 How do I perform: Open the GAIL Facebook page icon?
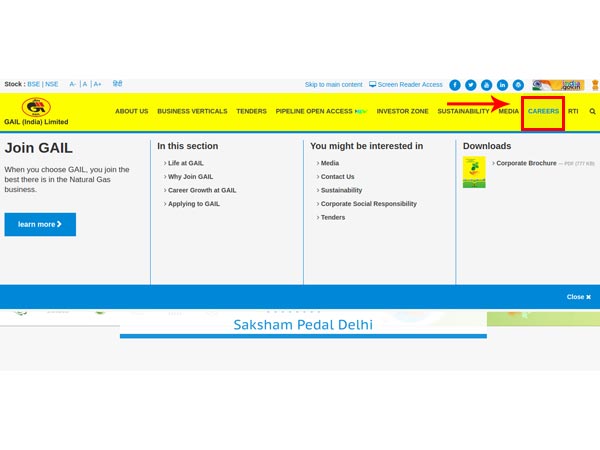pos(455,85)
